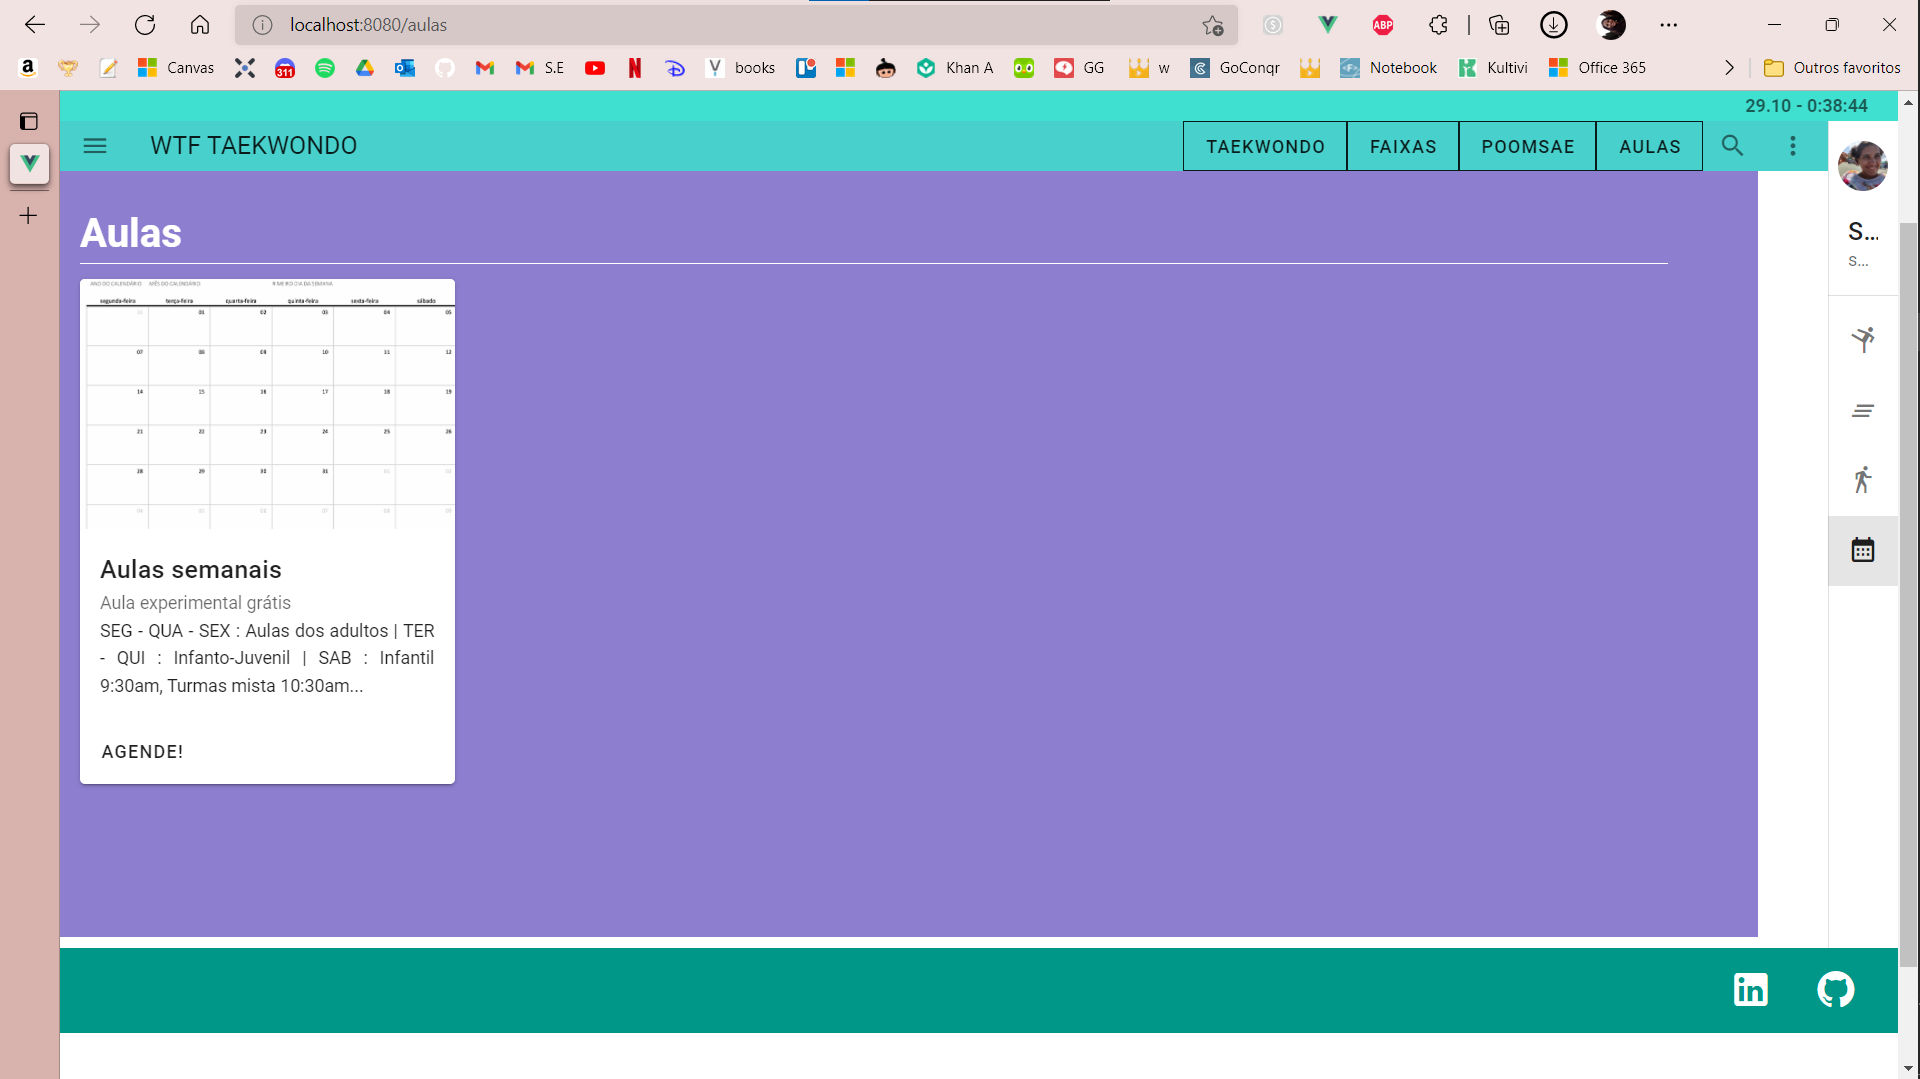
Task: Toggle the navigation drawer with hamburger icon
Action: [95, 145]
